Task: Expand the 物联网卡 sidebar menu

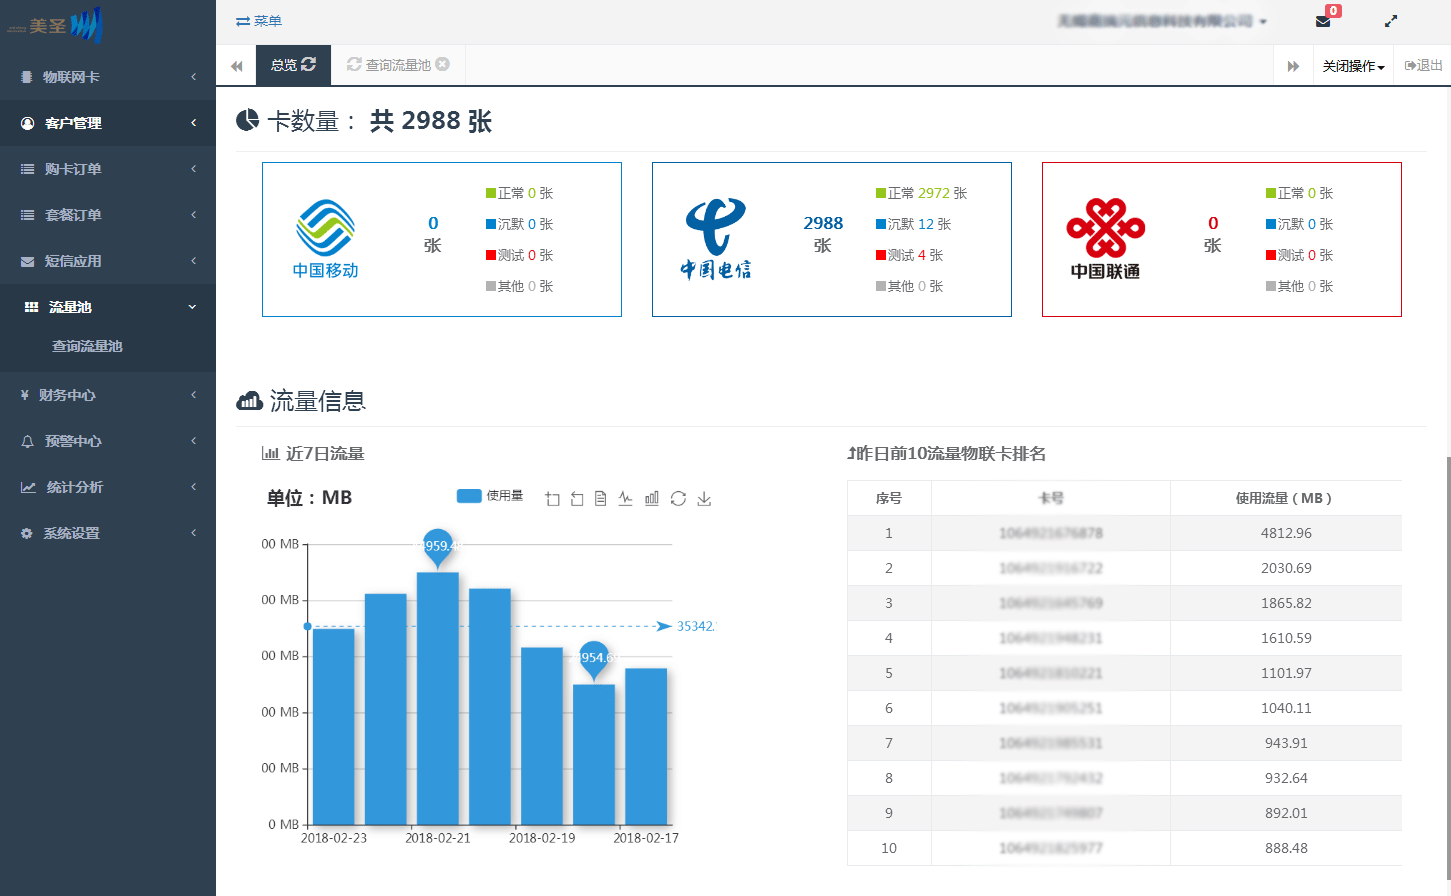Action: click(108, 77)
